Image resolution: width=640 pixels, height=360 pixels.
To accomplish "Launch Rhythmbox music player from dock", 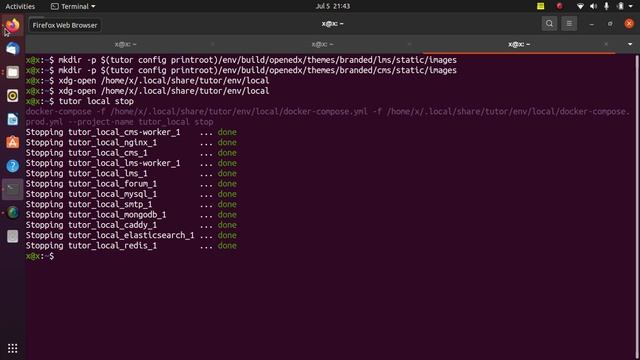I will click(x=13, y=96).
